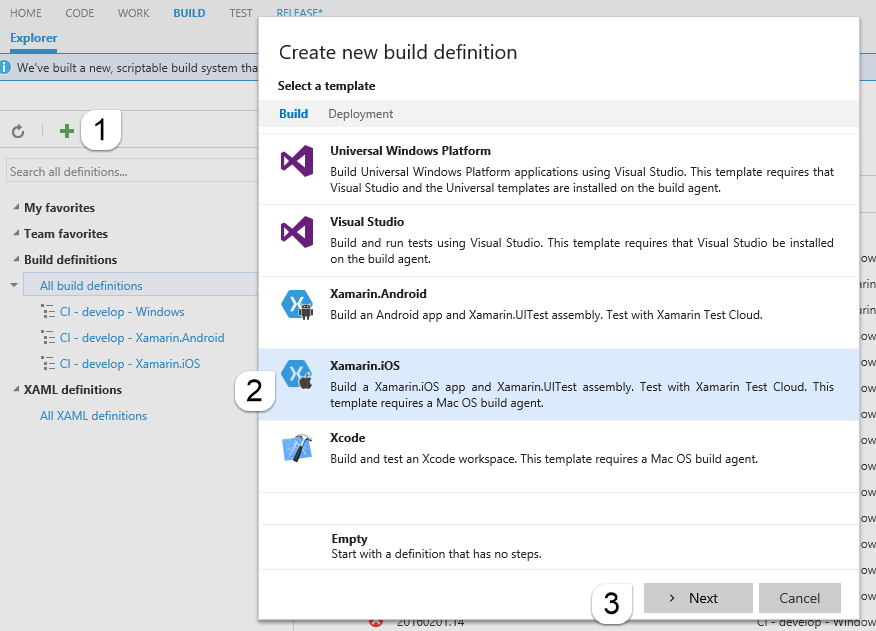Image resolution: width=876 pixels, height=631 pixels.
Task: Click the info icon in notification banner
Action: (5, 68)
